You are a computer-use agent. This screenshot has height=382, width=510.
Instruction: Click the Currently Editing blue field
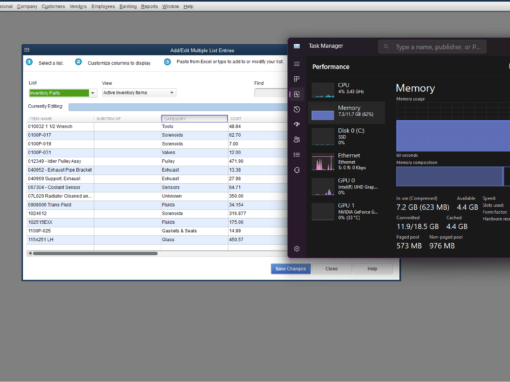pos(178,107)
